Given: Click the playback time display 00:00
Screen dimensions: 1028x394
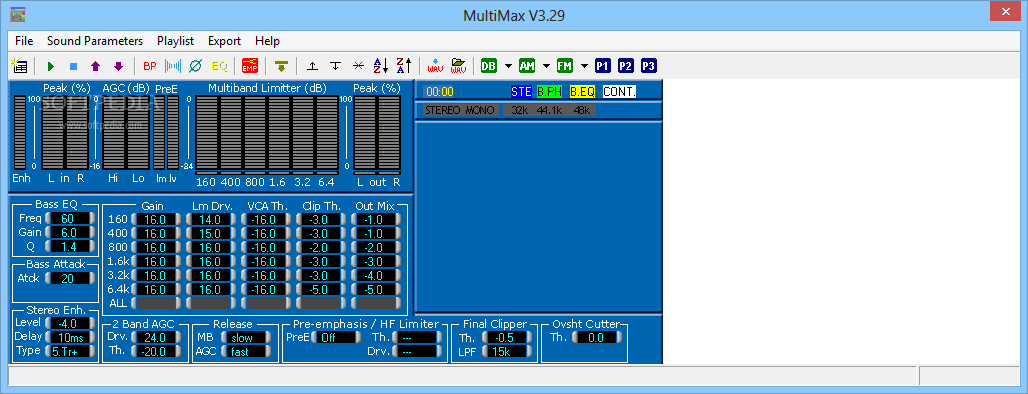Looking at the screenshot, I should (439, 92).
